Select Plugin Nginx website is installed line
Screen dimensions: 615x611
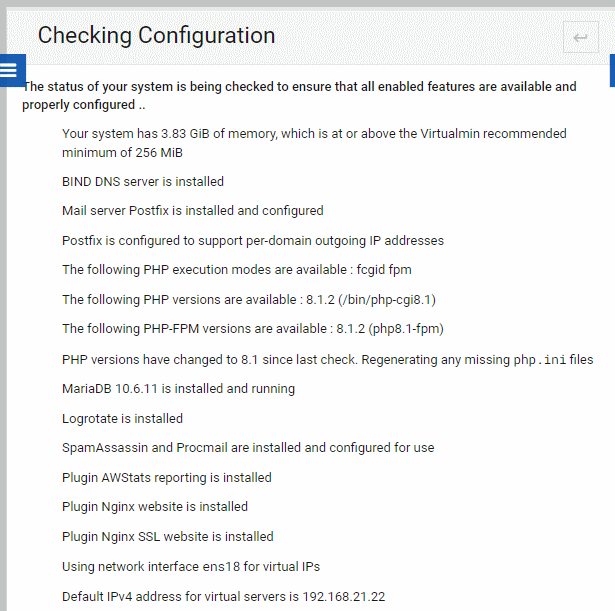pyautogui.click(x=155, y=507)
